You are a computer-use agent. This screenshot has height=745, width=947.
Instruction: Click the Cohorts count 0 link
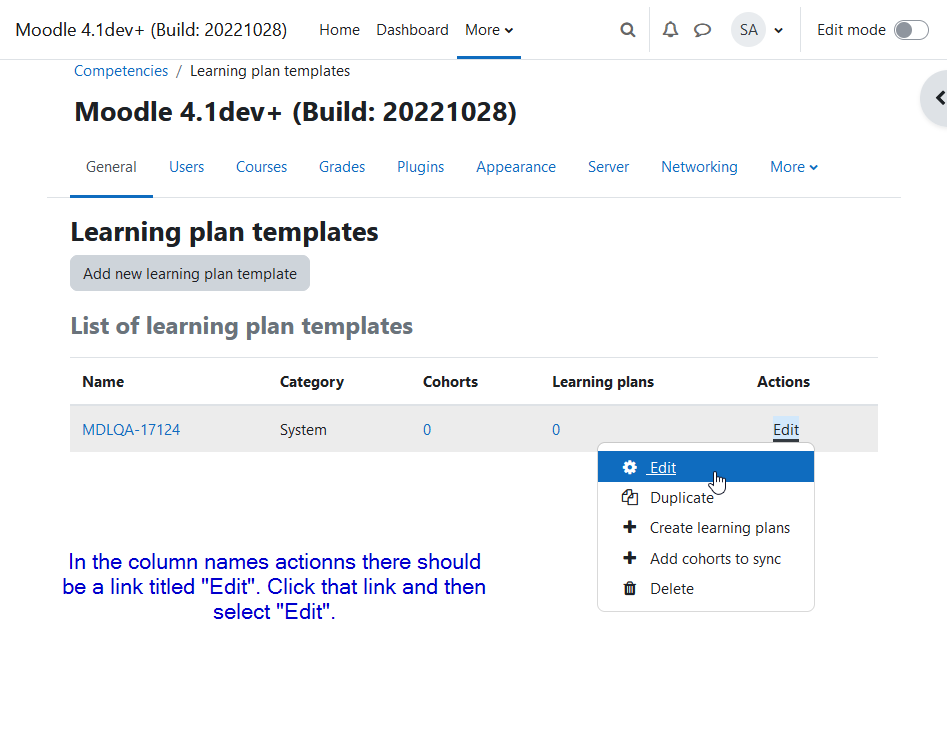[426, 429]
